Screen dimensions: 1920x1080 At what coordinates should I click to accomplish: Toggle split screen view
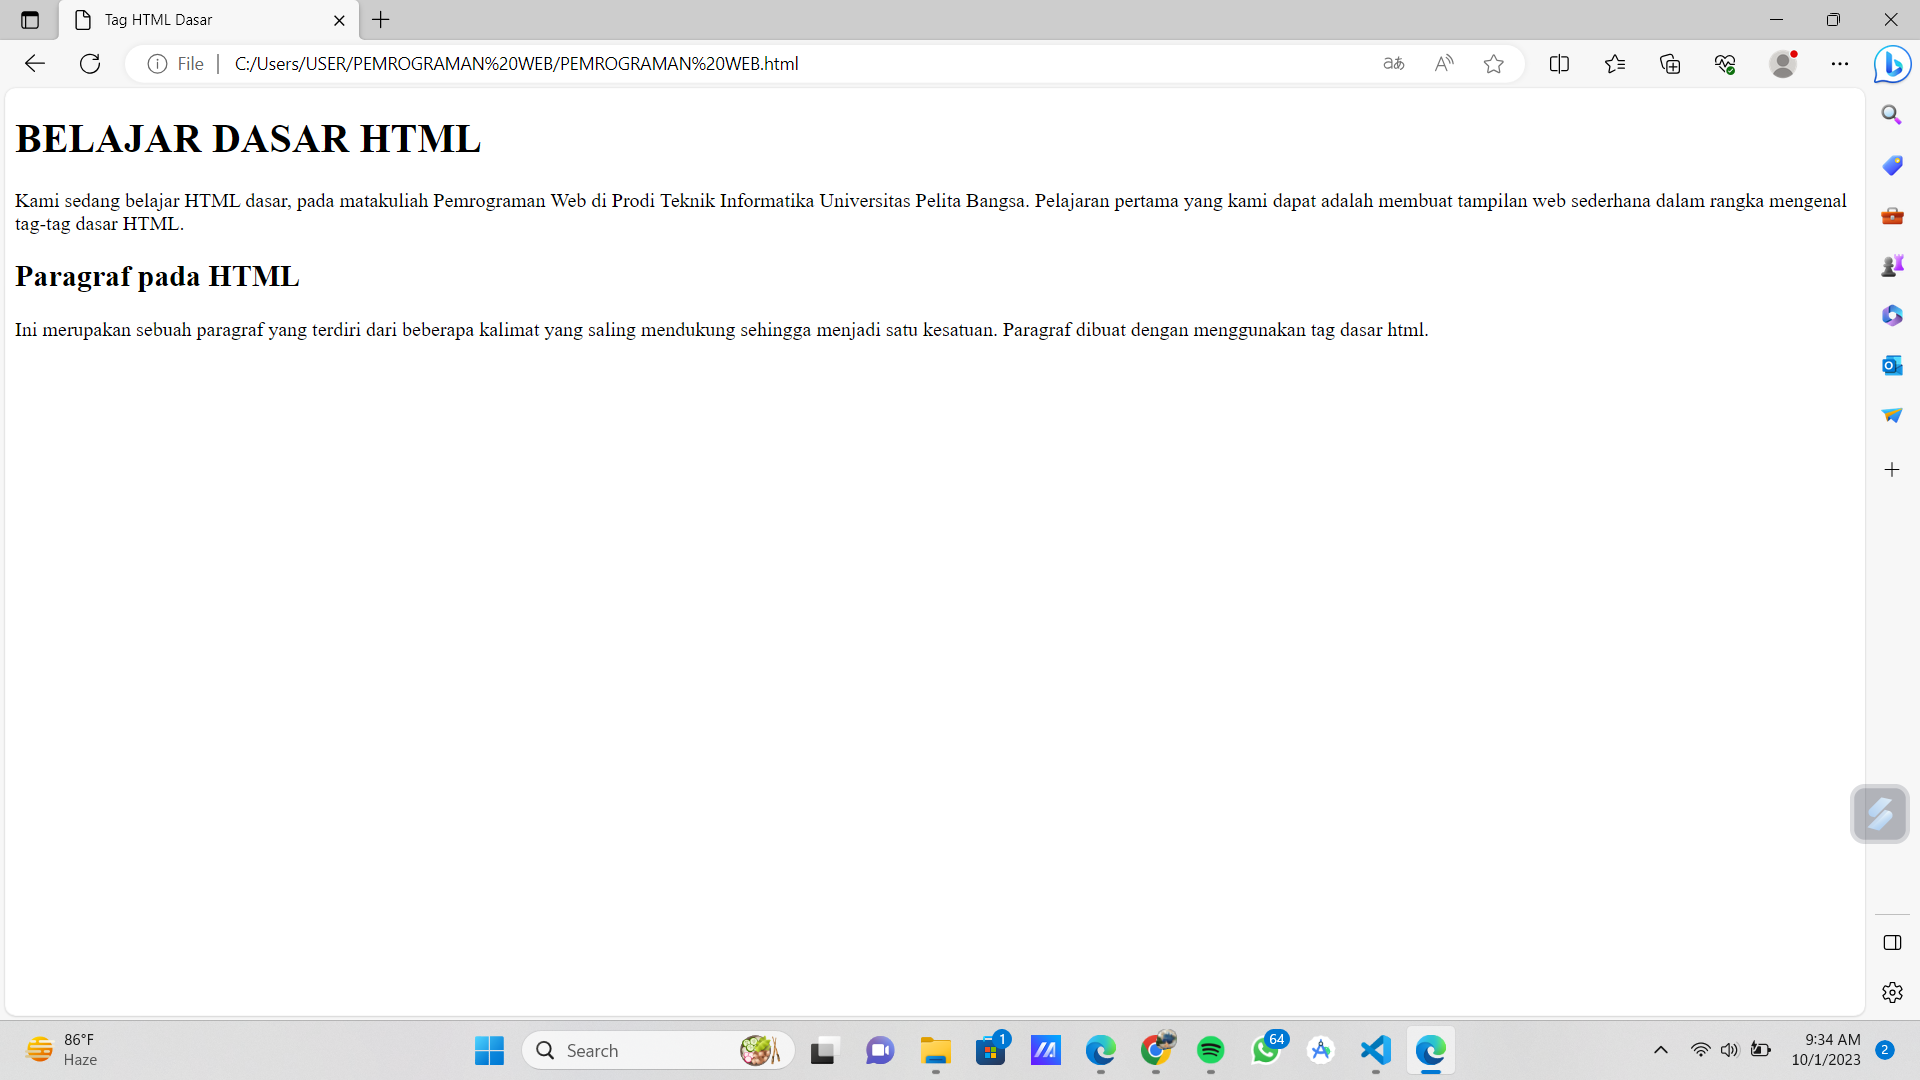click(x=1560, y=63)
